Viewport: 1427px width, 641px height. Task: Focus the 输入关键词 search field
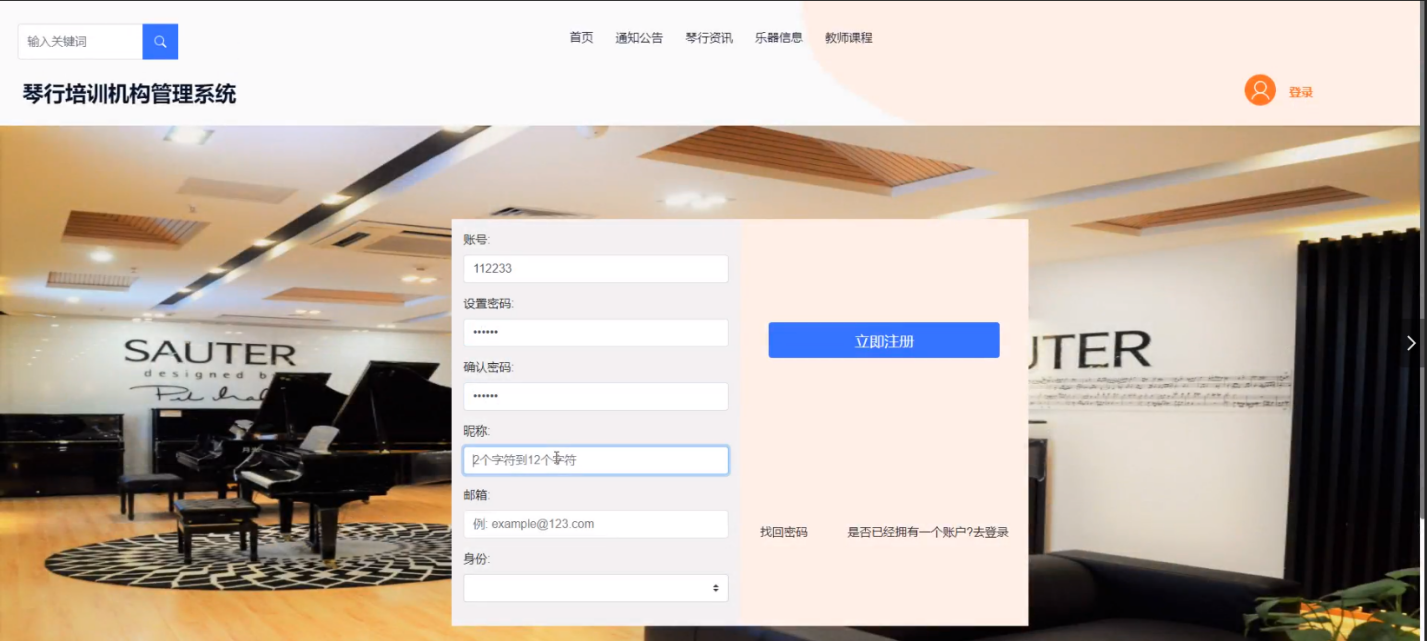tap(80, 42)
